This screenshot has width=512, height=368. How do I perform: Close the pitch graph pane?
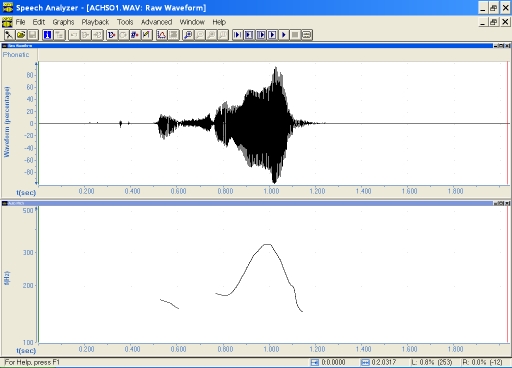(x=508, y=203)
